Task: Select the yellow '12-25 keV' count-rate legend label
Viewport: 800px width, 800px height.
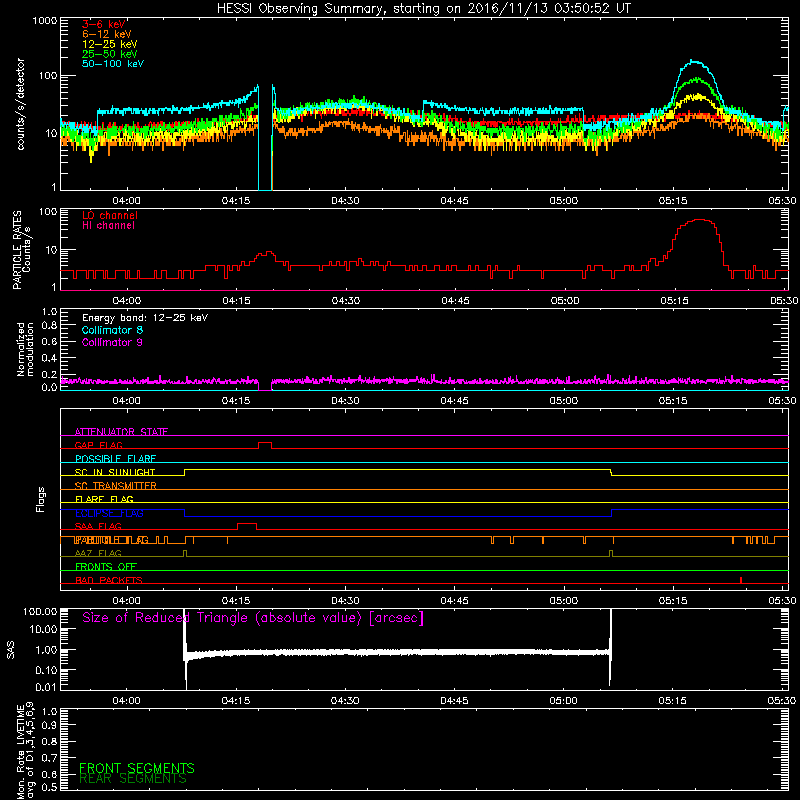Action: point(110,44)
